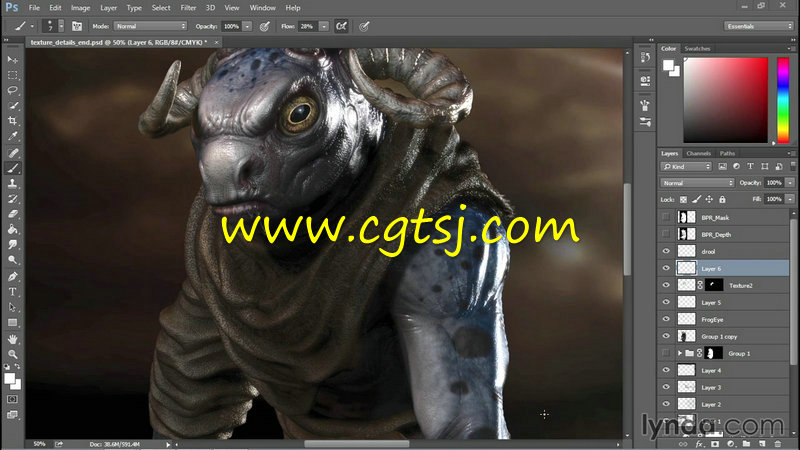Select the Pen tool
The width and height of the screenshot is (800, 450).
pyautogui.click(x=12, y=277)
